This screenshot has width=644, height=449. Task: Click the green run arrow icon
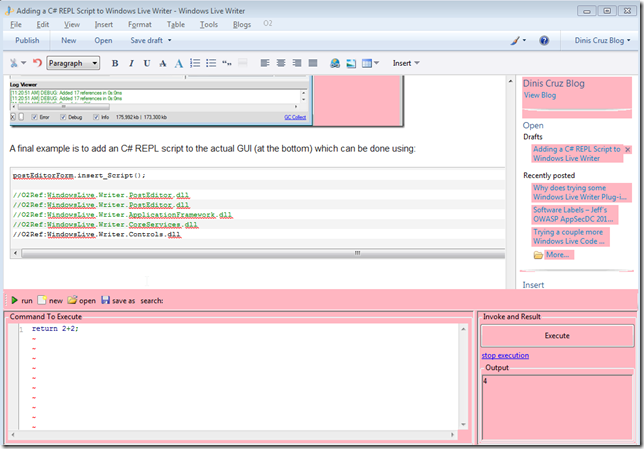point(14,300)
